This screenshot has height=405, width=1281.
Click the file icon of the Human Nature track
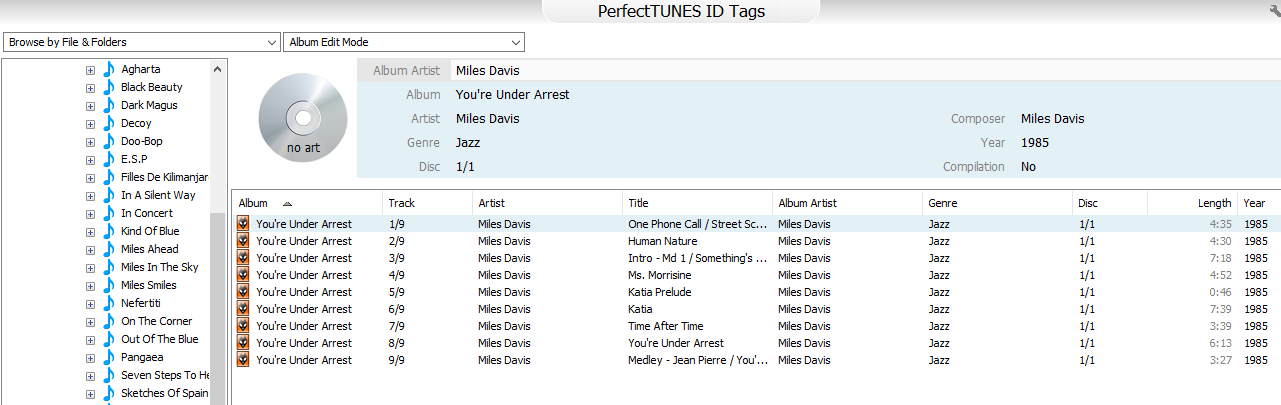pos(243,241)
